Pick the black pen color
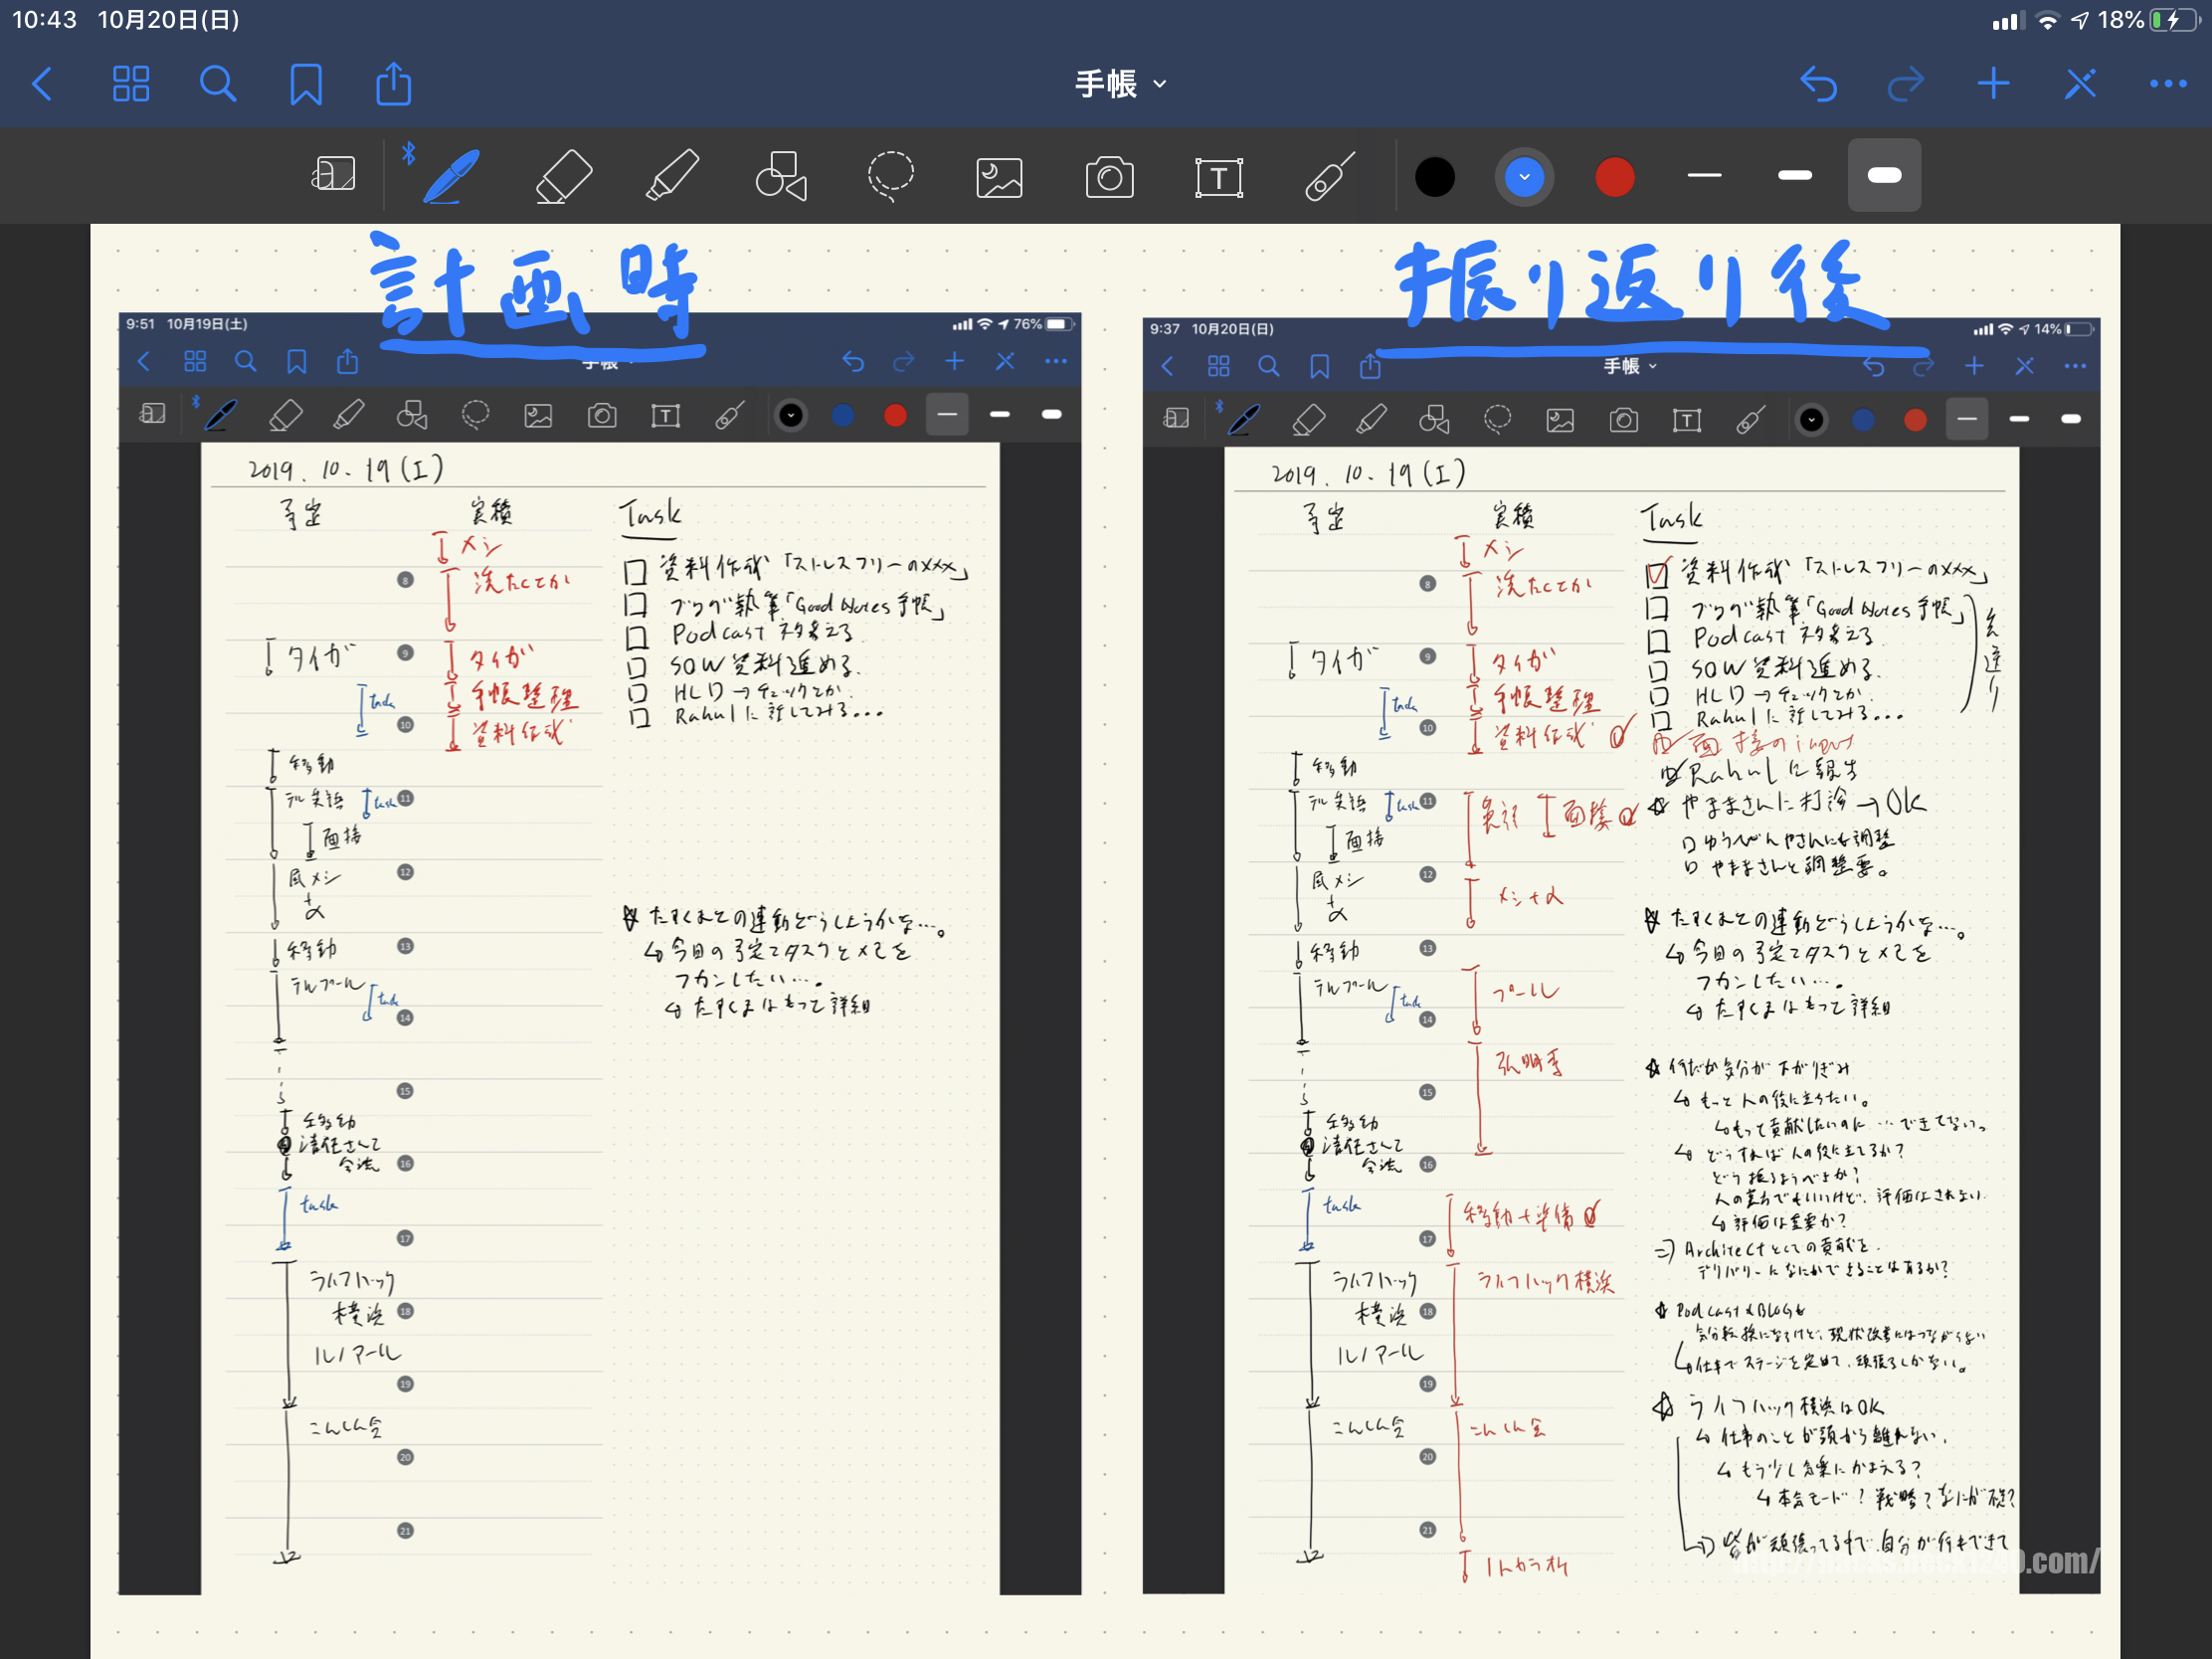The width and height of the screenshot is (2212, 1659). pos(1435,177)
